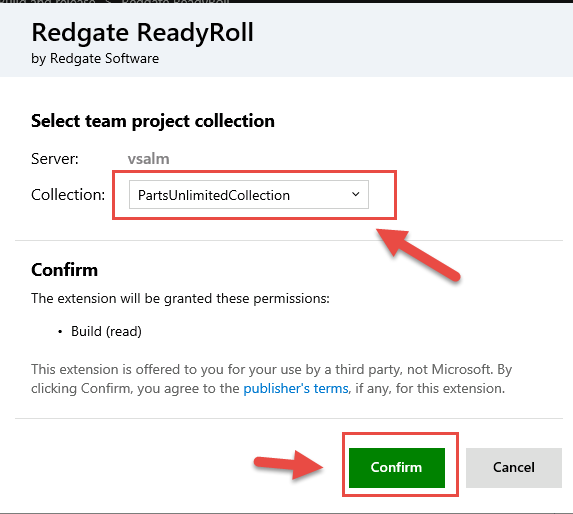The width and height of the screenshot is (573, 514).
Task: Open the publisher's terms link
Action: pyautogui.click(x=296, y=388)
